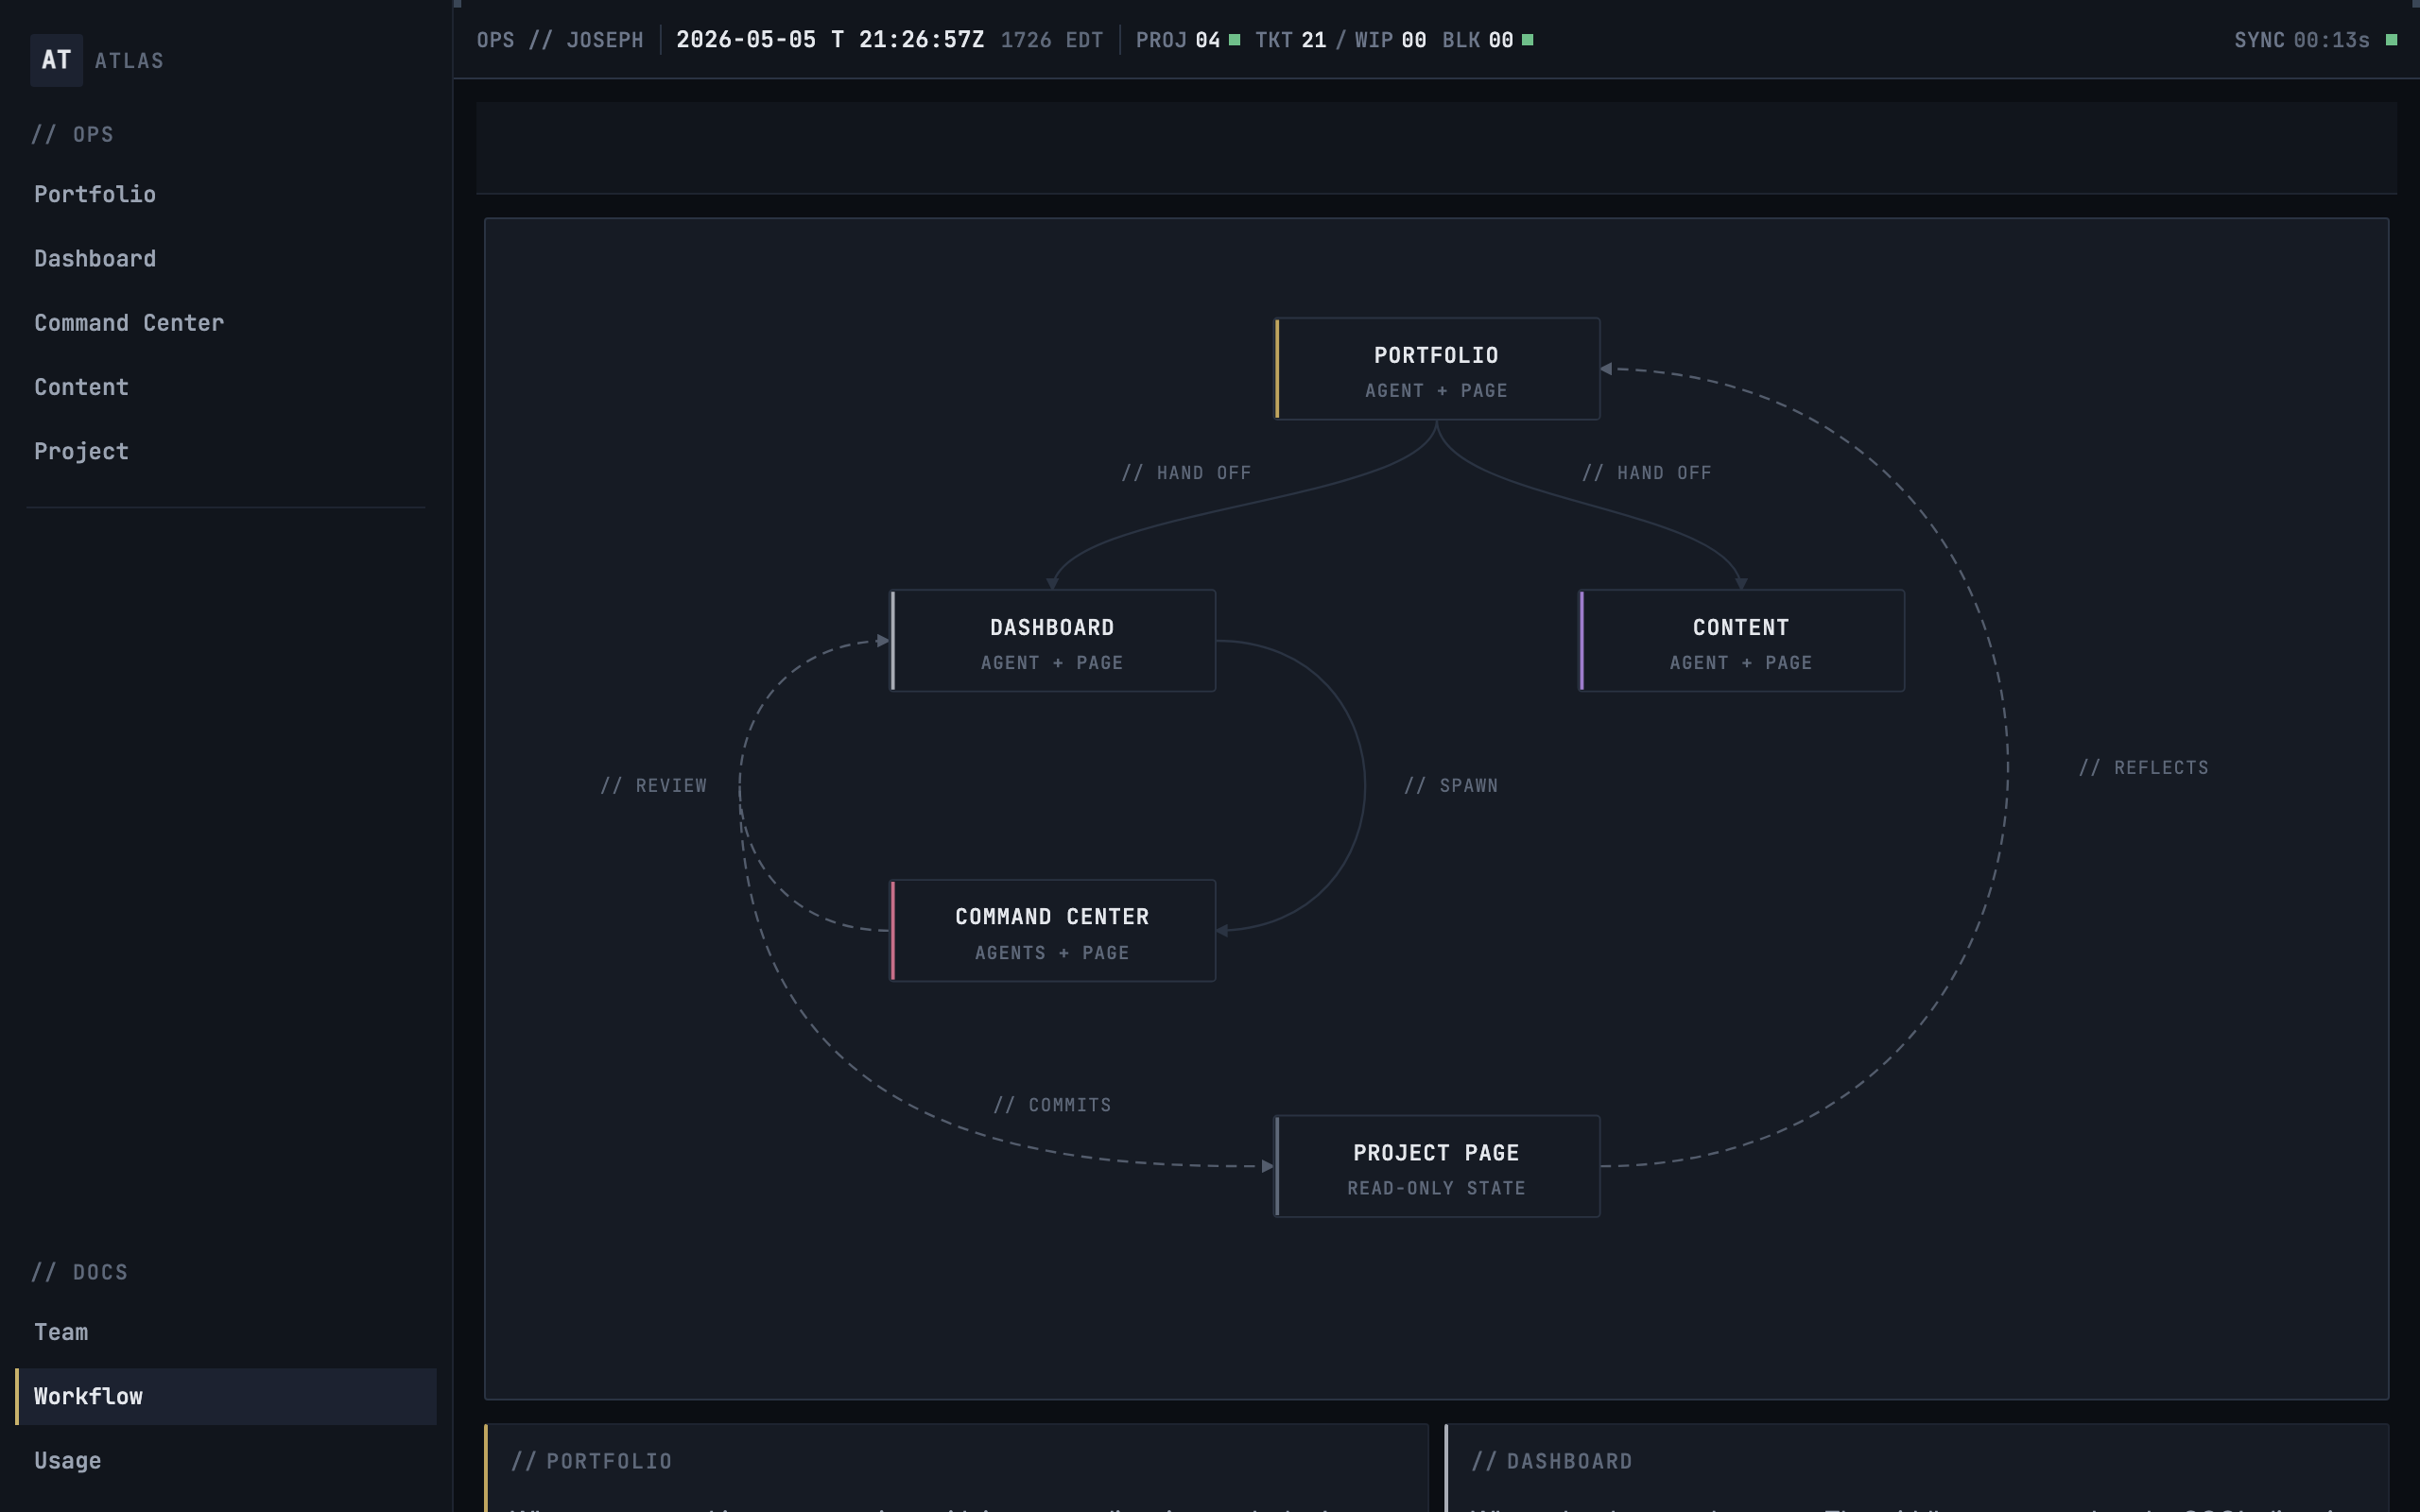Click the // DOCS sidebar section header
Screen dimensions: 2420x1512
click(80, 1272)
